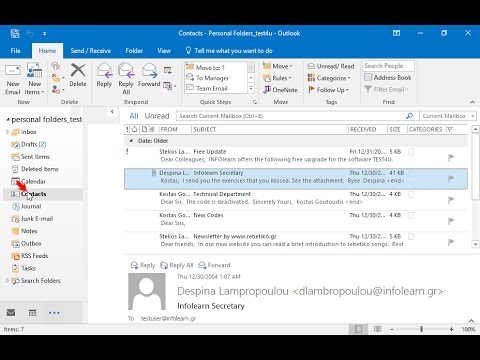480x360 pixels.
Task: Click the Team Email quick step
Action: (x=216, y=88)
